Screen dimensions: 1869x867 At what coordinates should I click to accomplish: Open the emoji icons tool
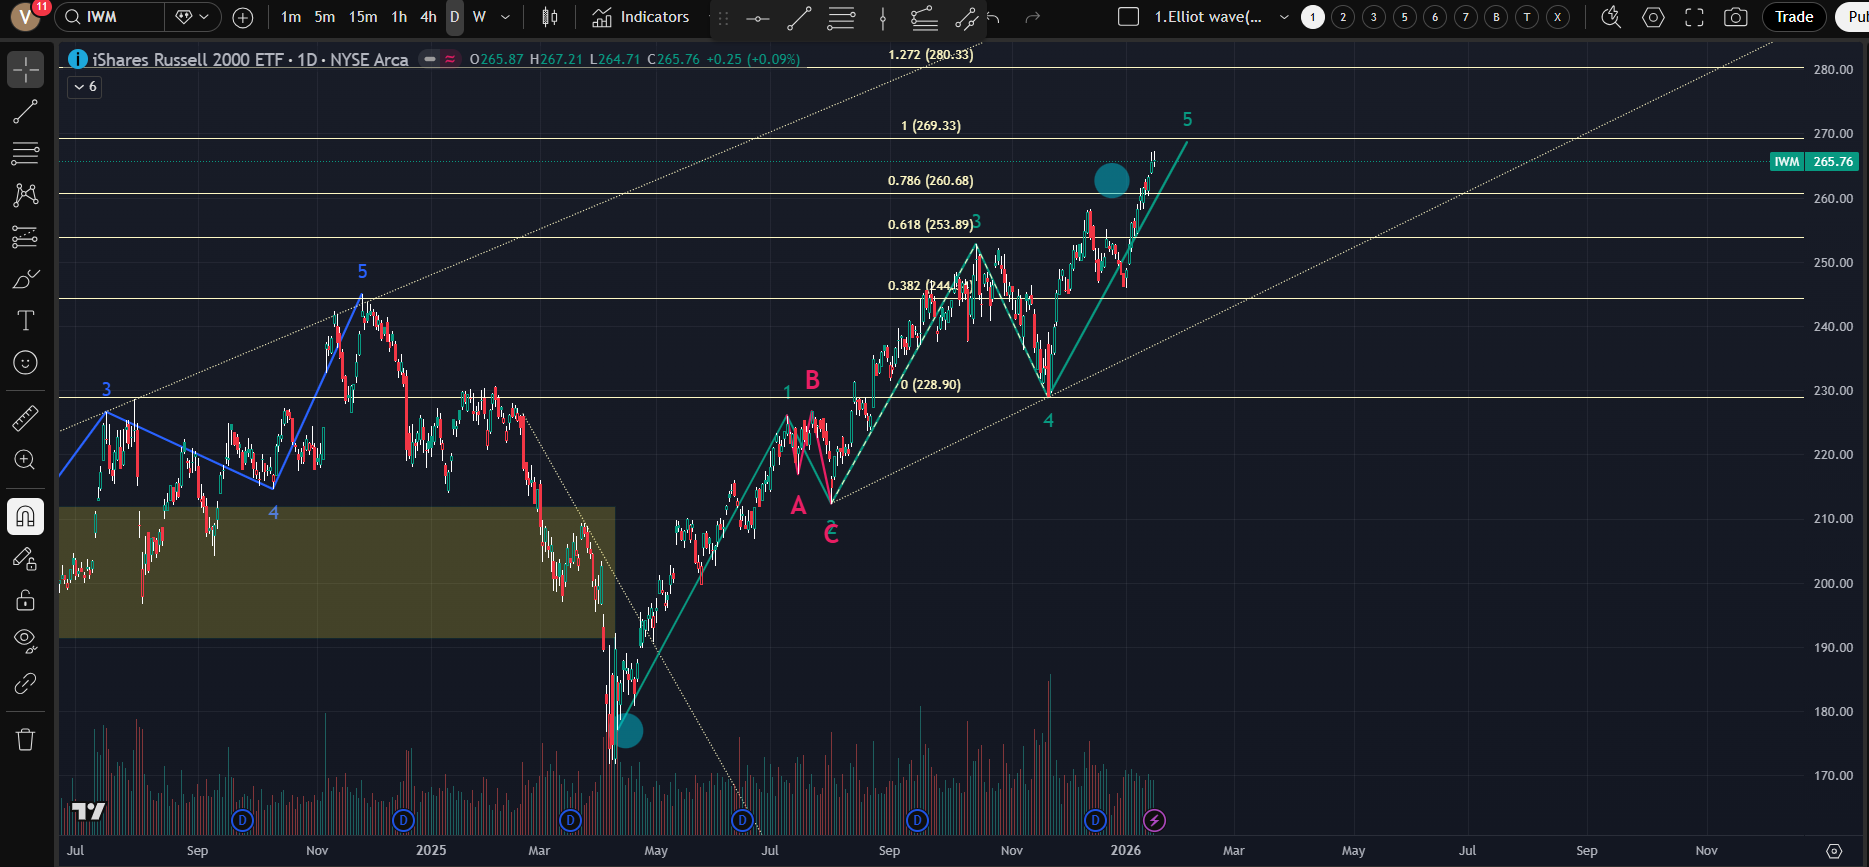coord(25,362)
